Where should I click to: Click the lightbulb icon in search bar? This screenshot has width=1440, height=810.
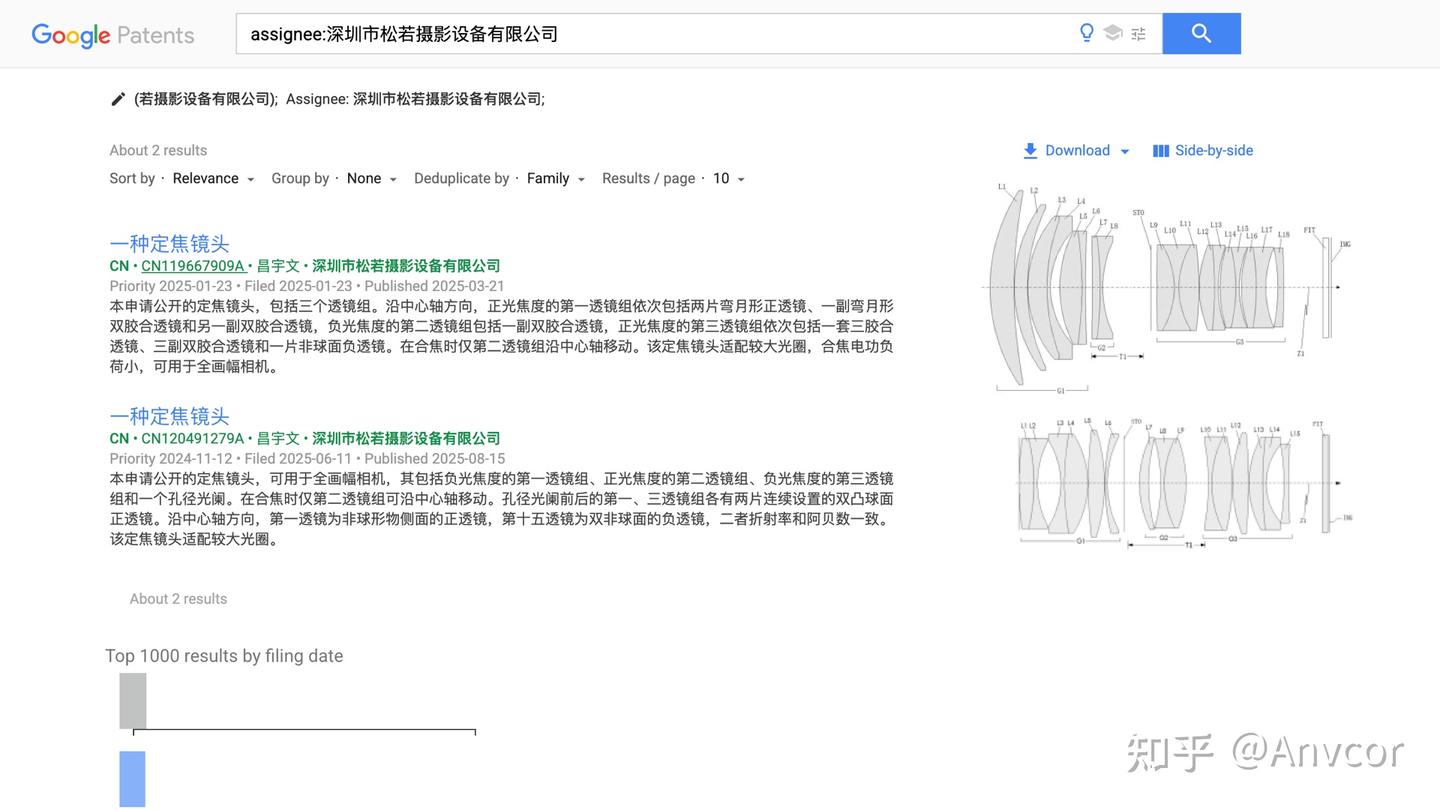point(1087,33)
